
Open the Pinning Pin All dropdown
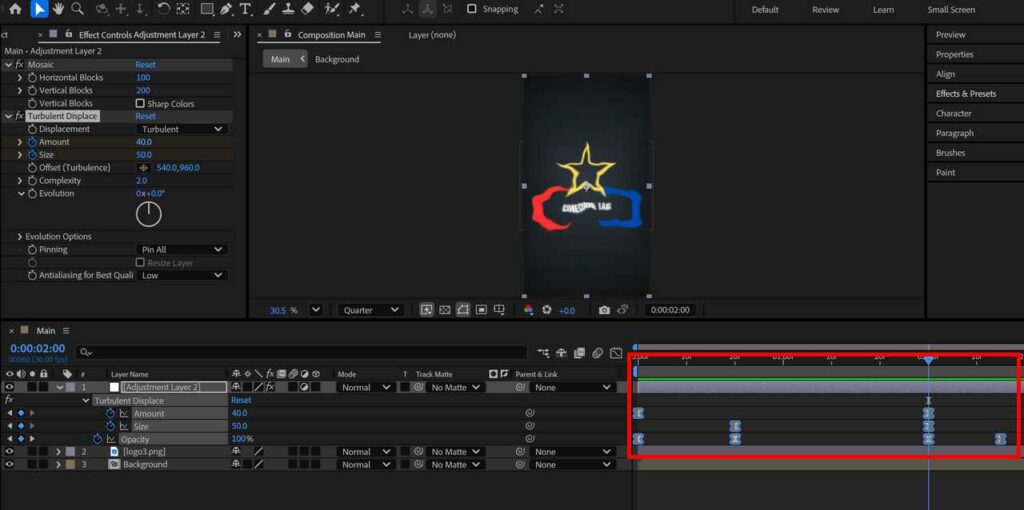[182, 249]
